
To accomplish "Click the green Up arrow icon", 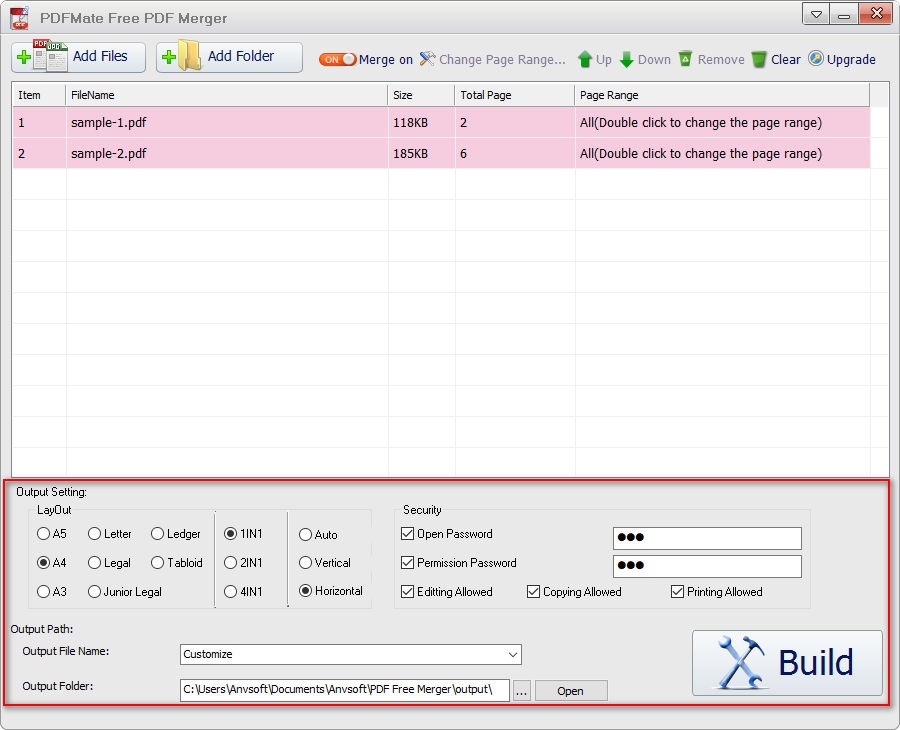I will 584,59.
